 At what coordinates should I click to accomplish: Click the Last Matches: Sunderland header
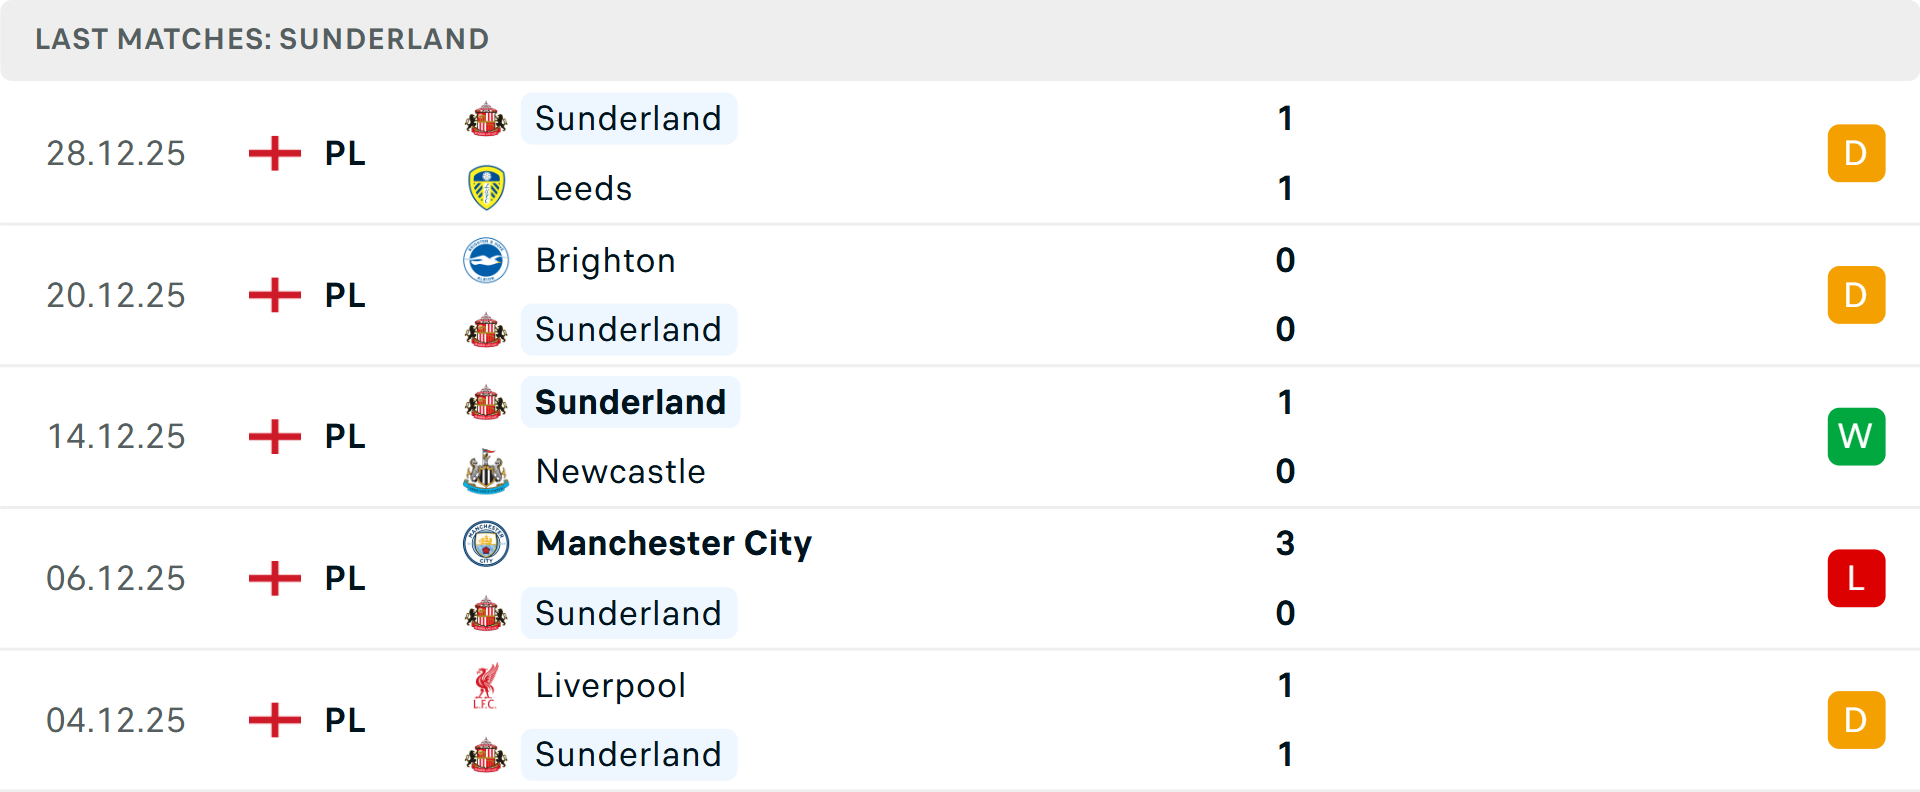(262, 39)
